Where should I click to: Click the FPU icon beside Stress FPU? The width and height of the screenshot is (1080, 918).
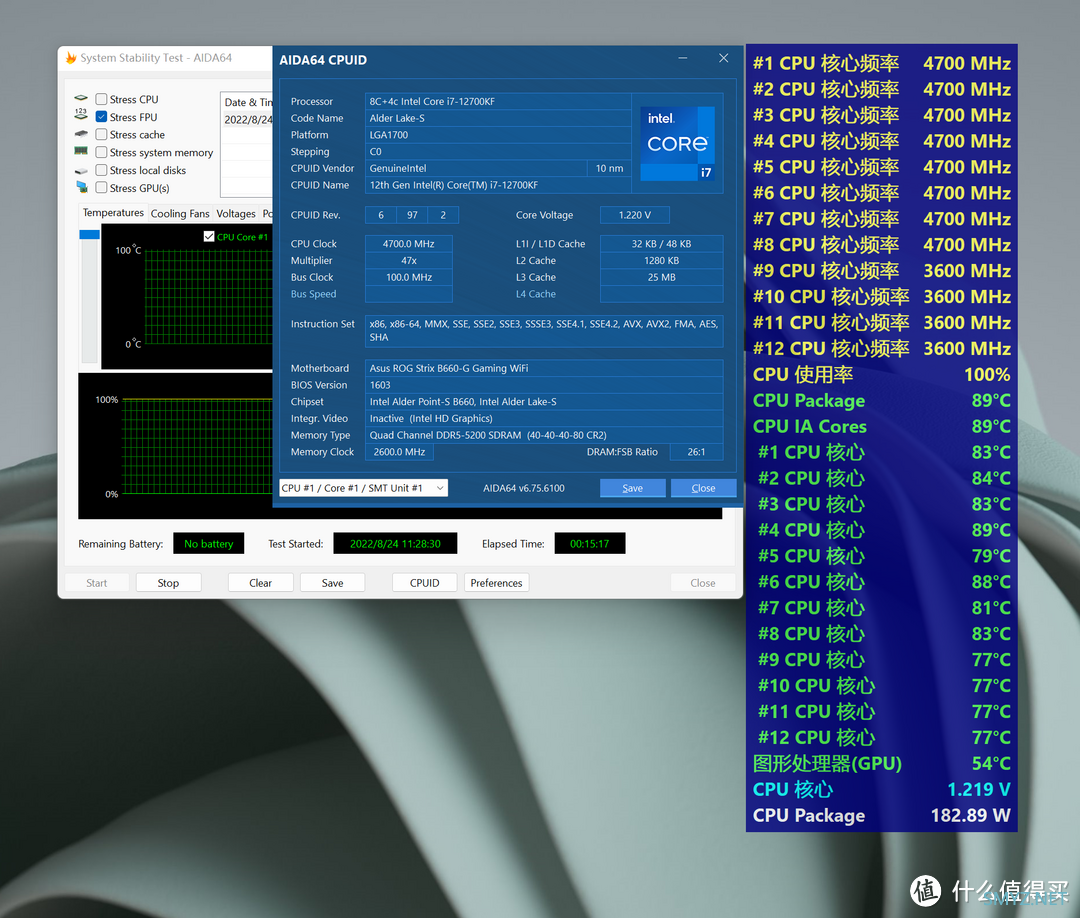click(x=81, y=117)
